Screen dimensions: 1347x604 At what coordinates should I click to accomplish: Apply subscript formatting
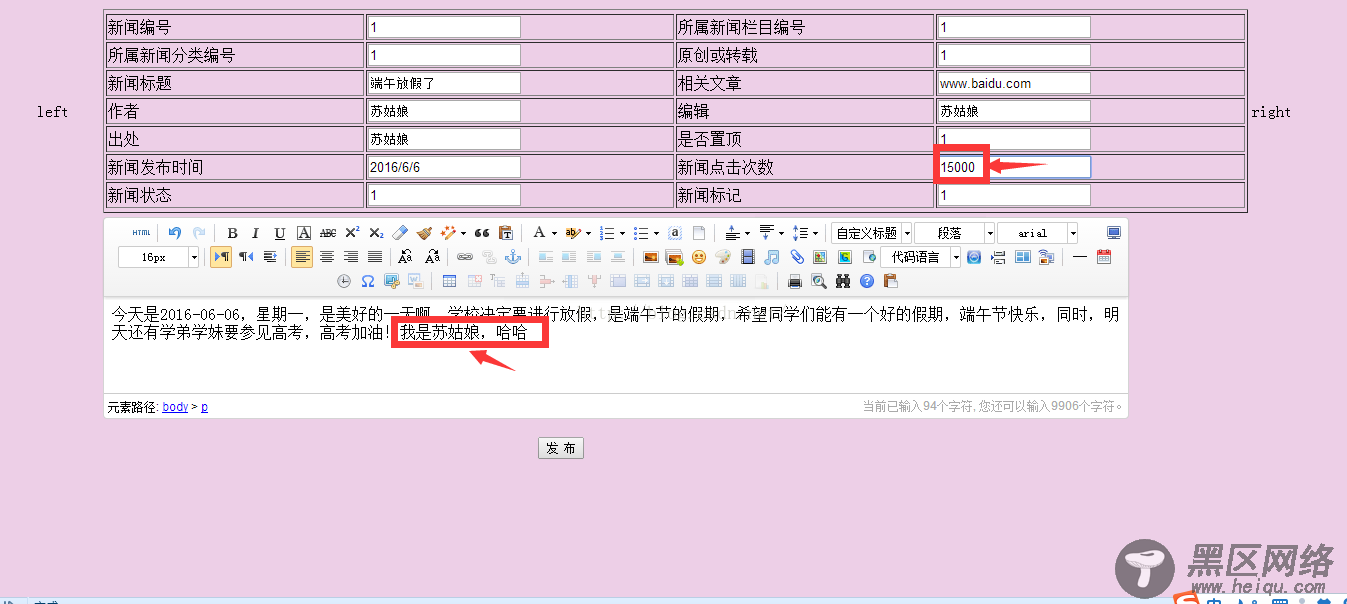376,233
